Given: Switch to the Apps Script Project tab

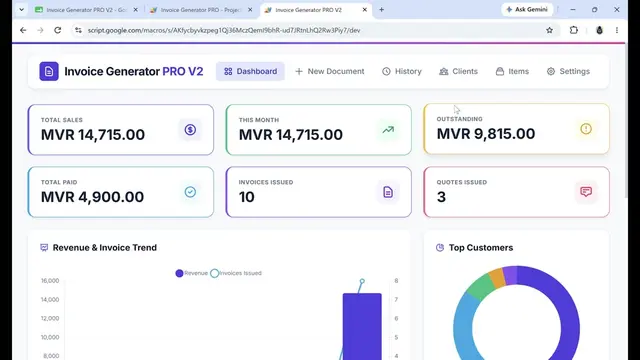Looking at the screenshot, I should (x=200, y=10).
